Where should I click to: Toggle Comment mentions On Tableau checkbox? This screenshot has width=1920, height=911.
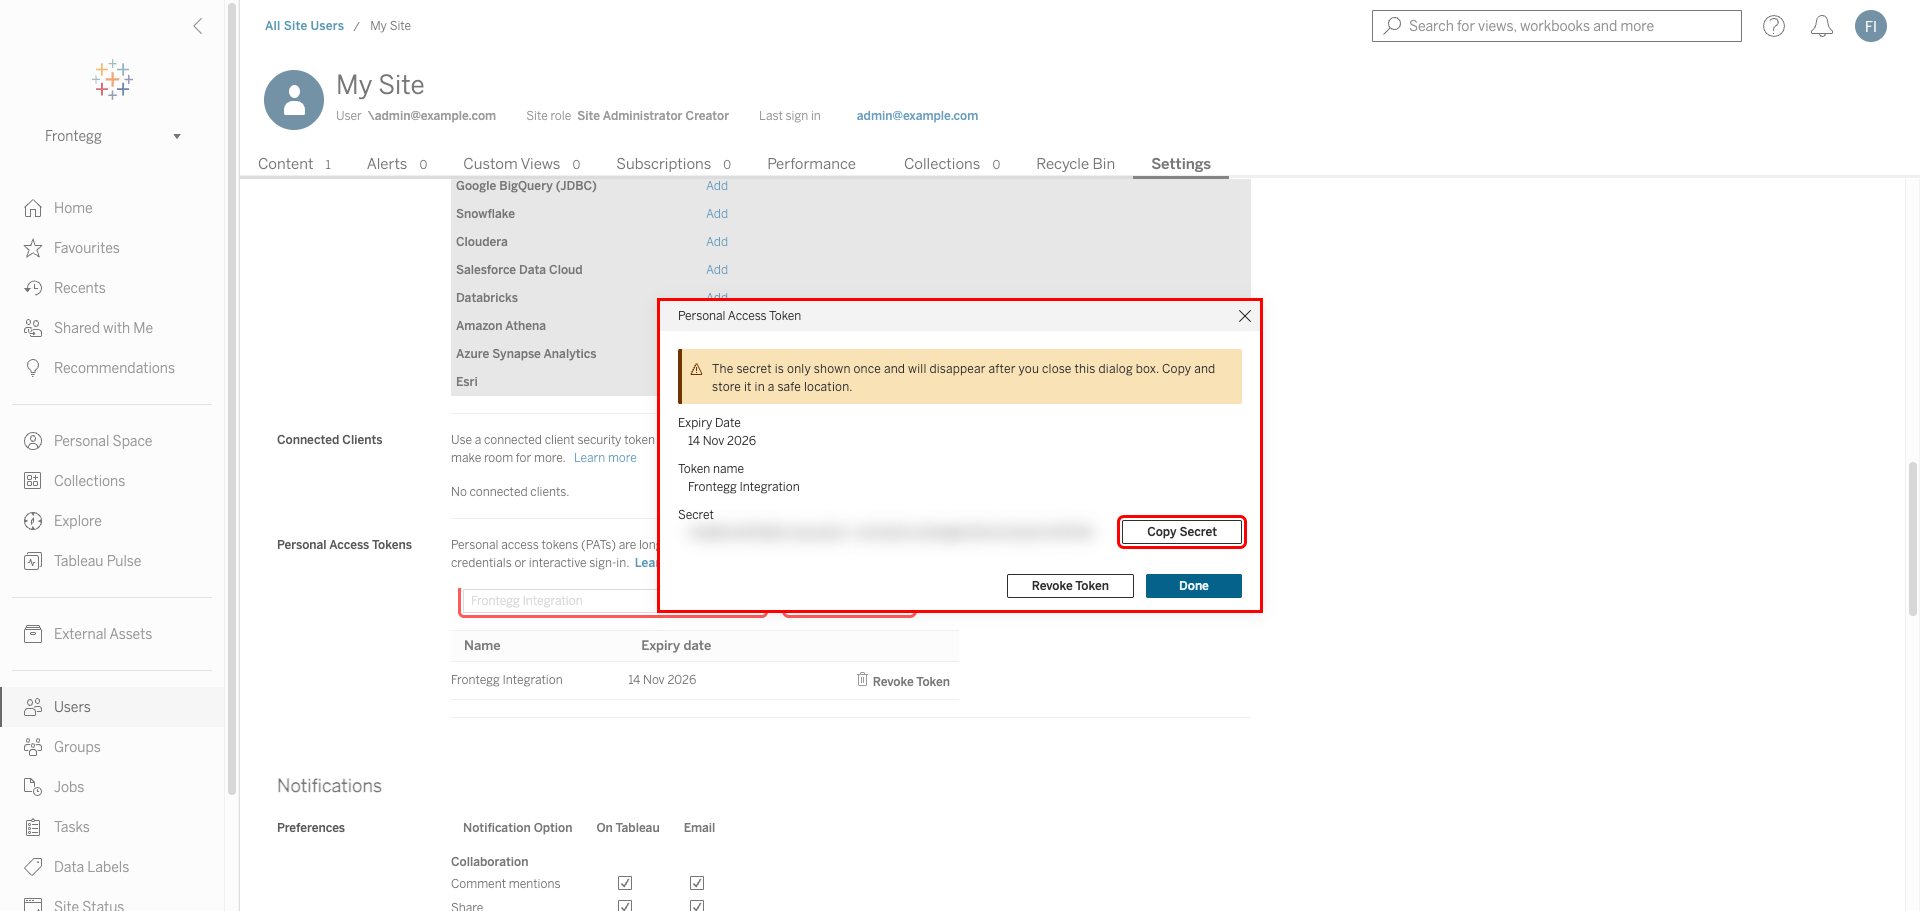(625, 883)
